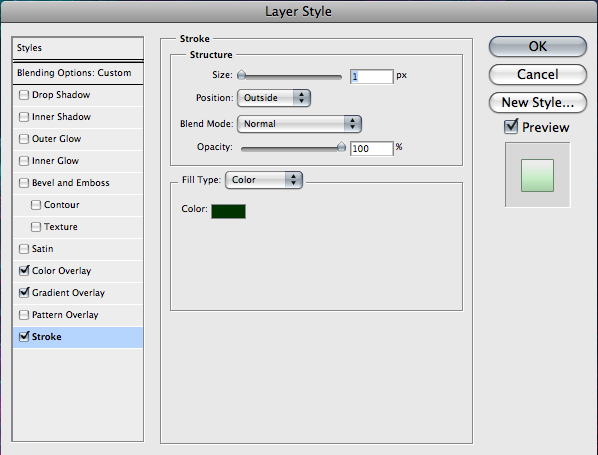Open Pattern Overlay settings label
The height and width of the screenshot is (455, 598).
pos(65,315)
